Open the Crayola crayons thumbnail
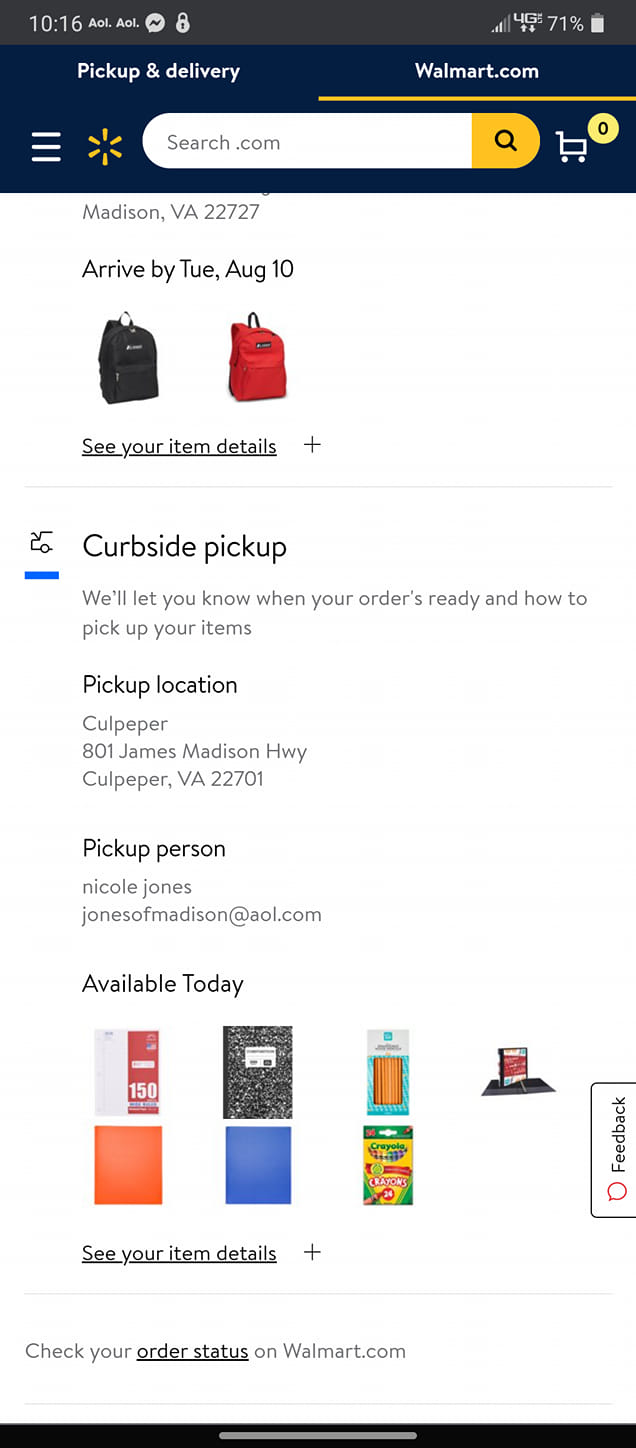 (x=388, y=1165)
